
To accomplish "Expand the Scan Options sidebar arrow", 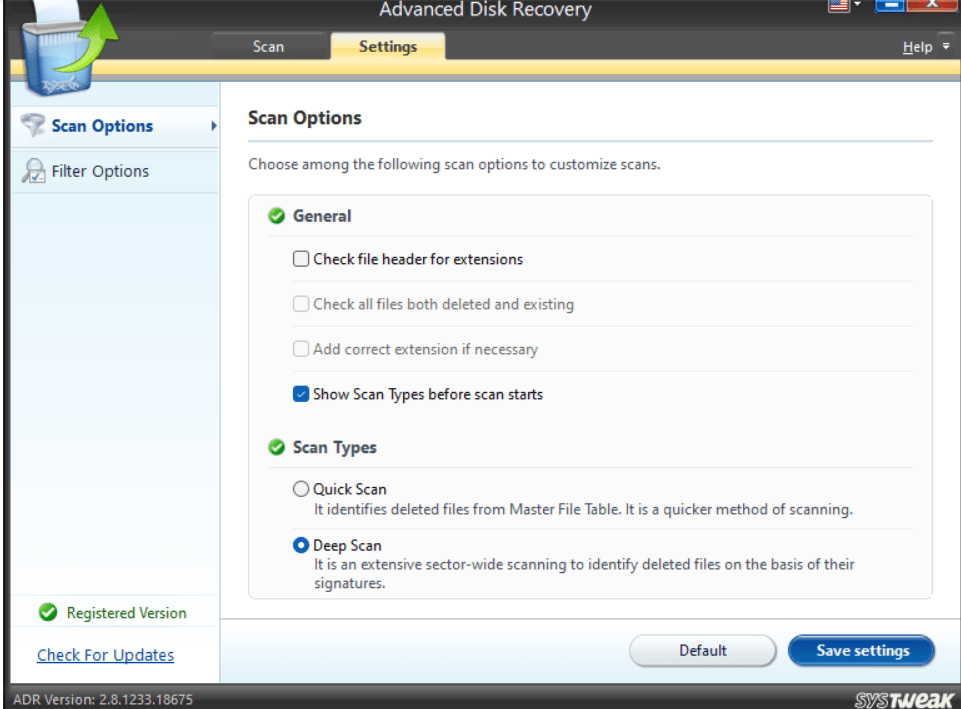I will [213, 126].
